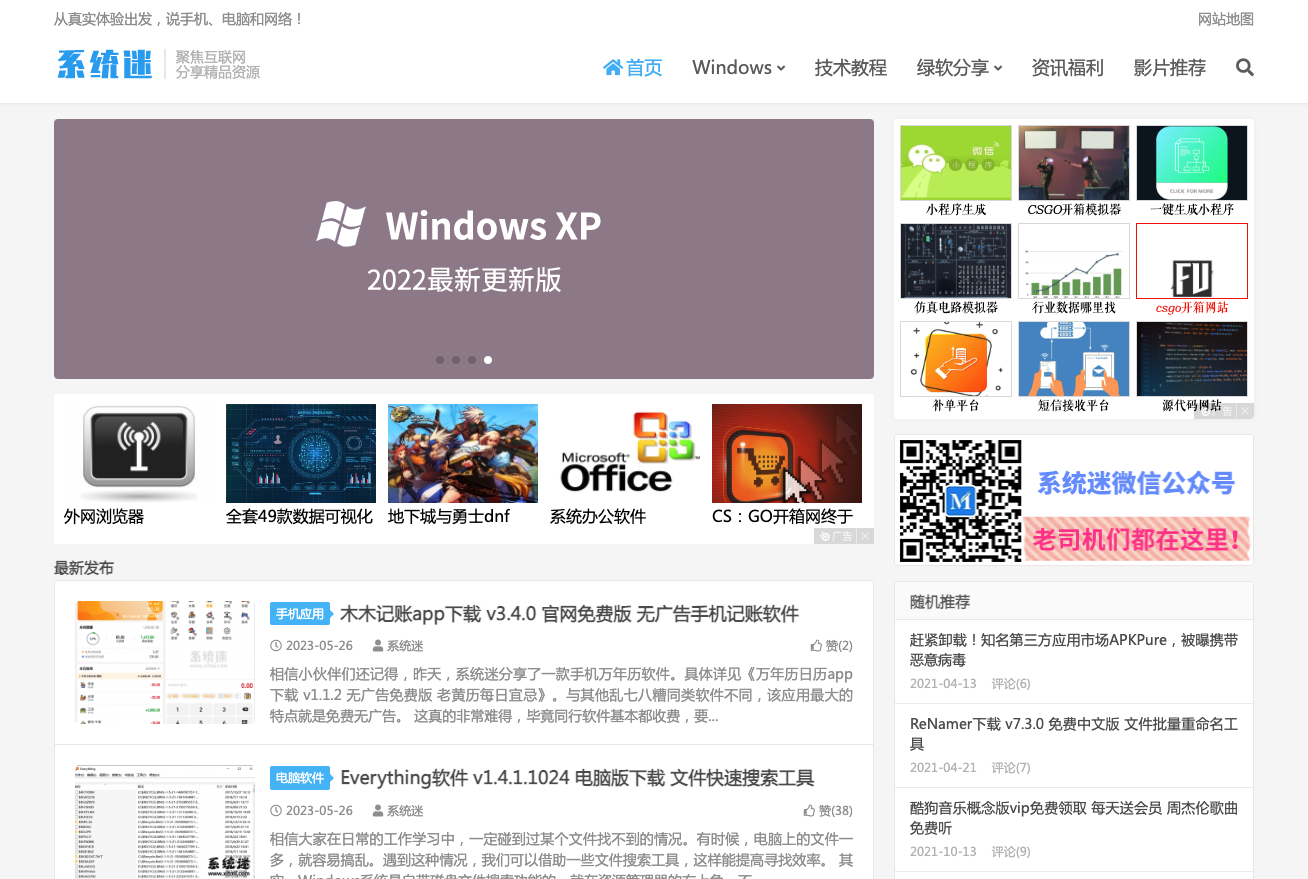The width and height of the screenshot is (1308, 879).
Task: Open 技术教程 navigation item
Action: point(850,67)
